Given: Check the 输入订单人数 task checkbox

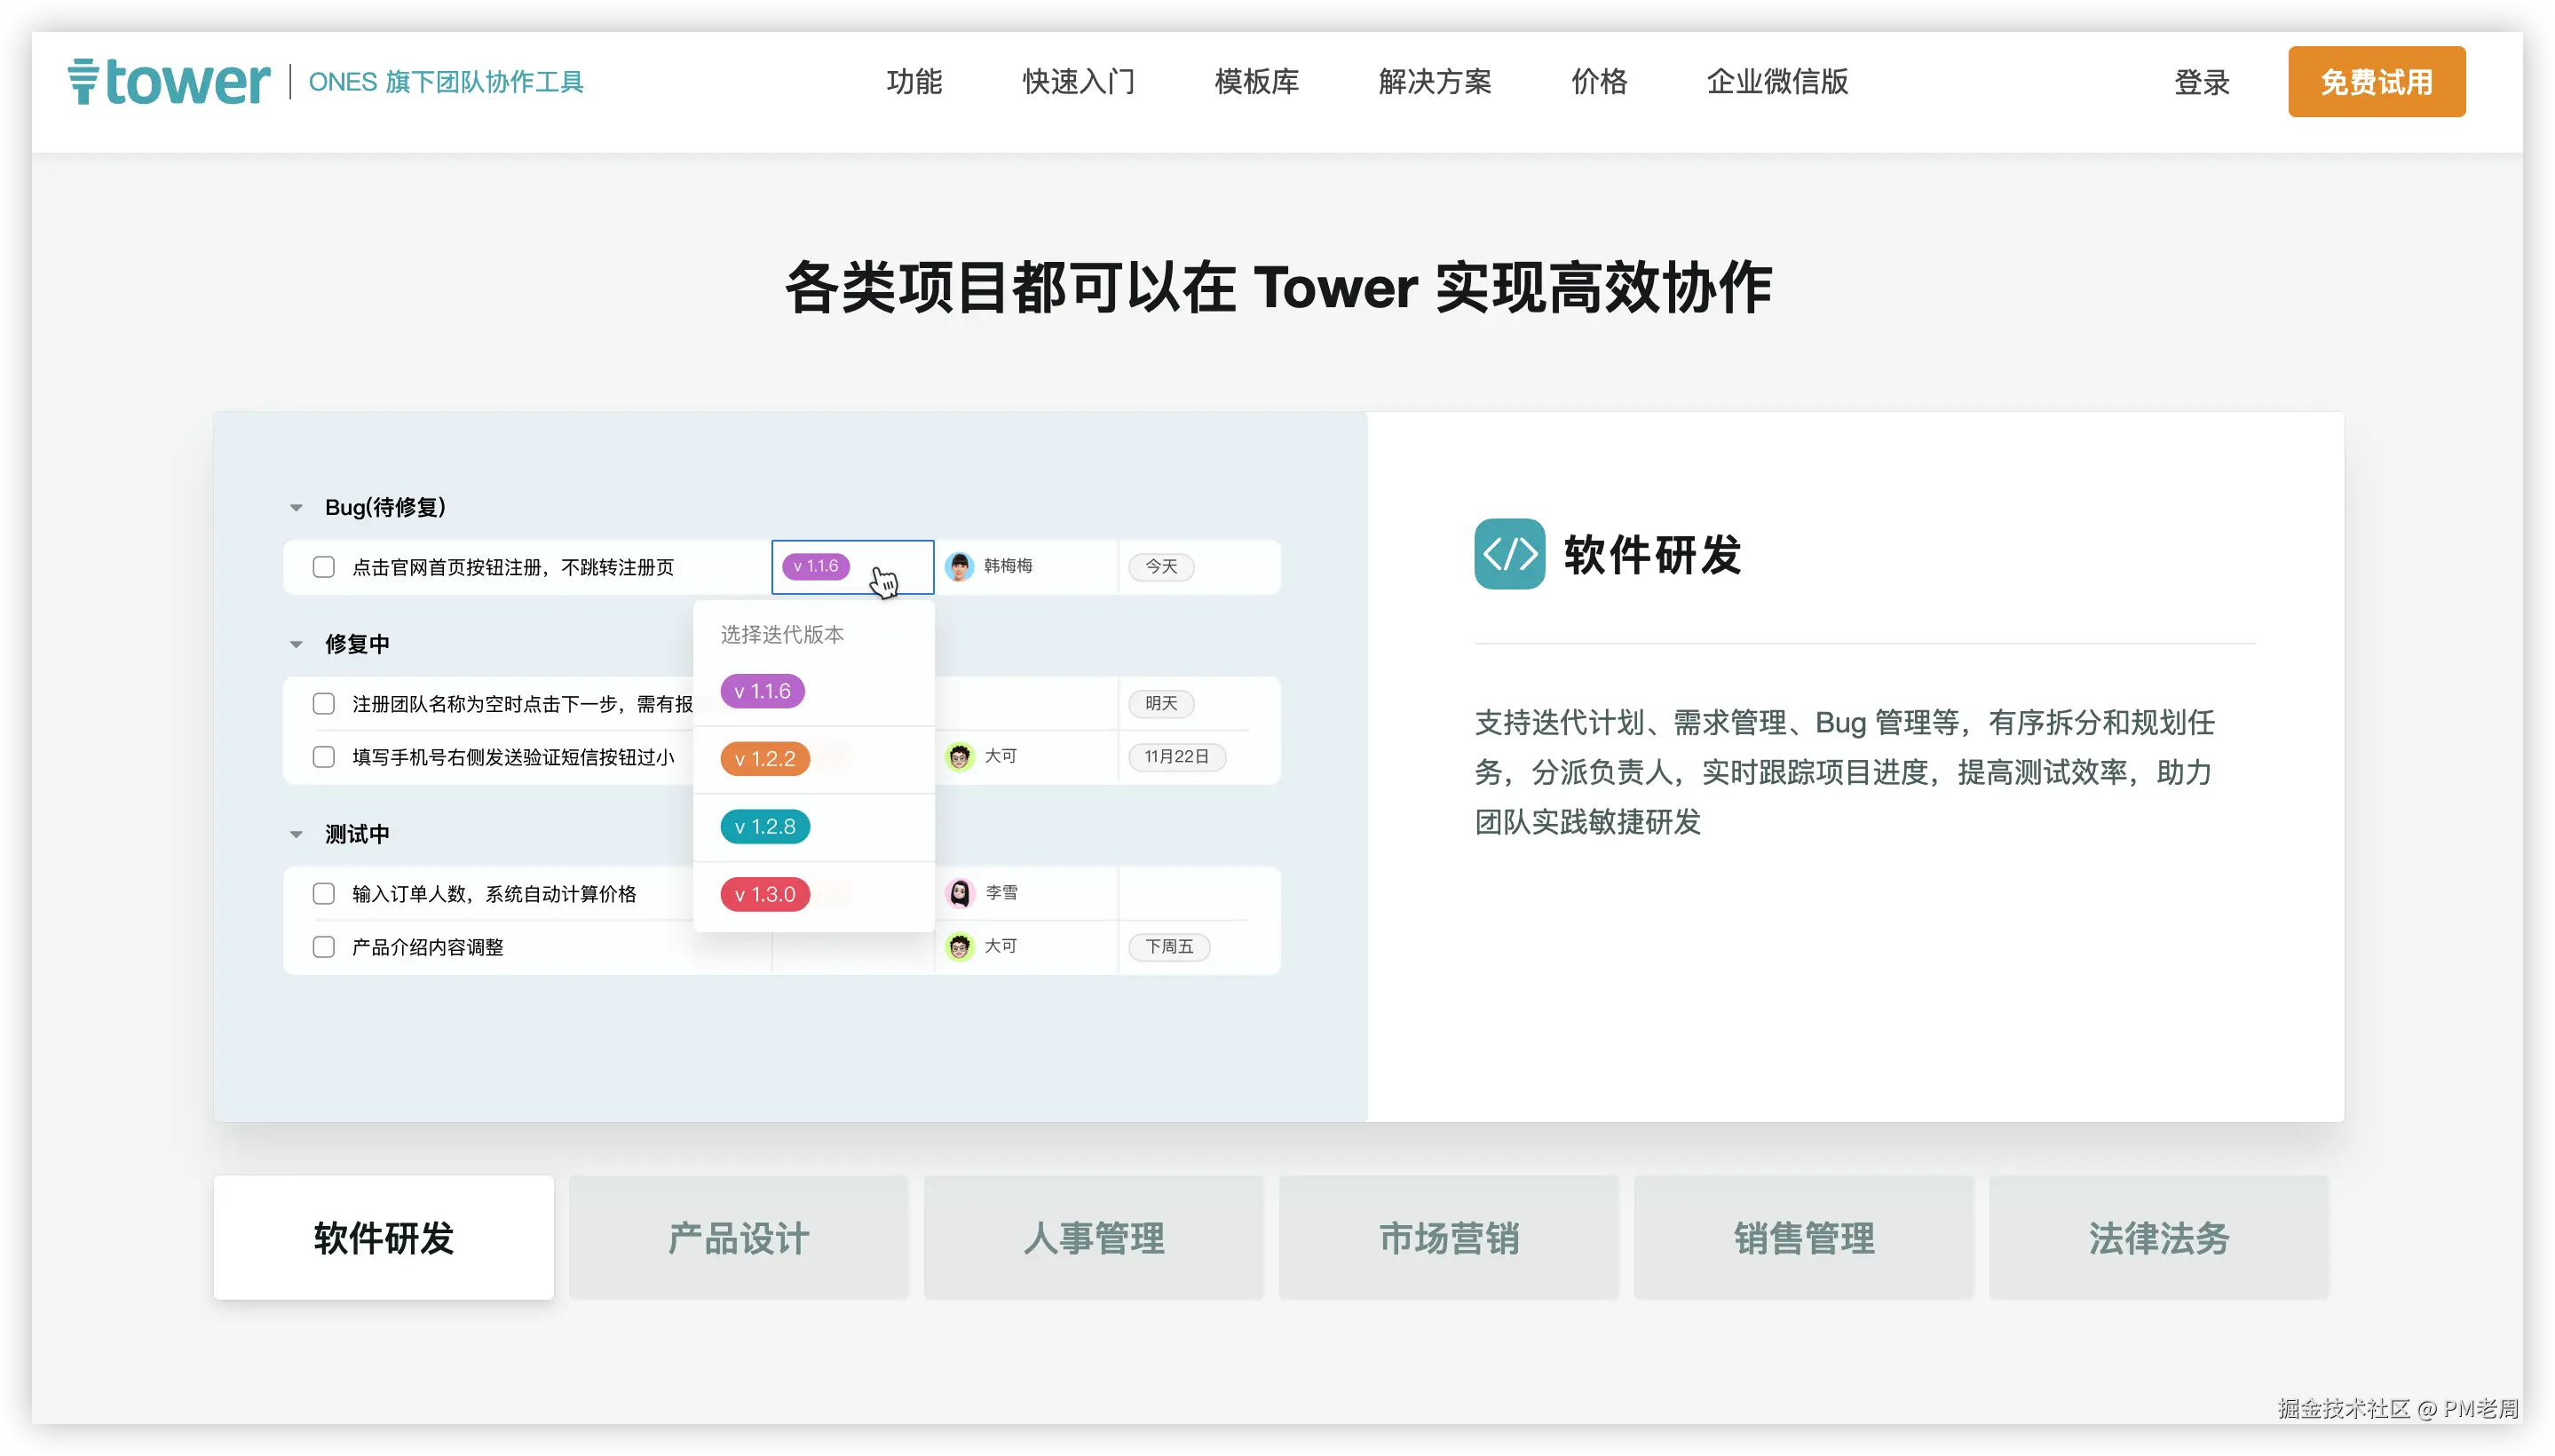Looking at the screenshot, I should click(323, 893).
